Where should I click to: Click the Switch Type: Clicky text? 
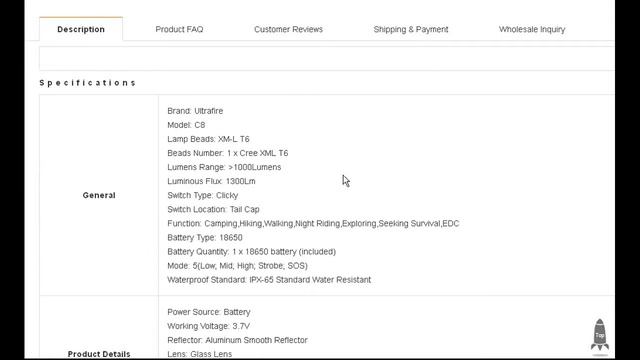pos(202,195)
